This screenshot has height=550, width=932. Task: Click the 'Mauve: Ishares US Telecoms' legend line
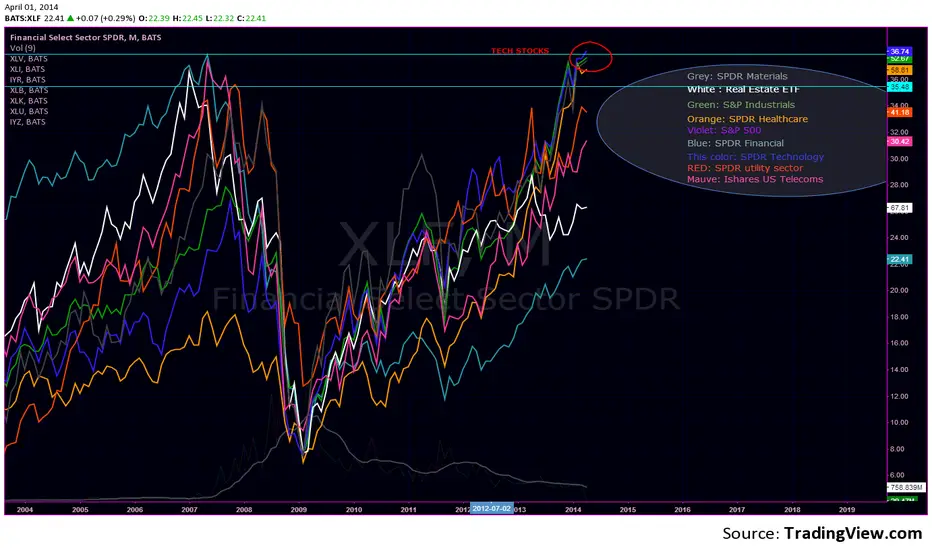click(755, 179)
